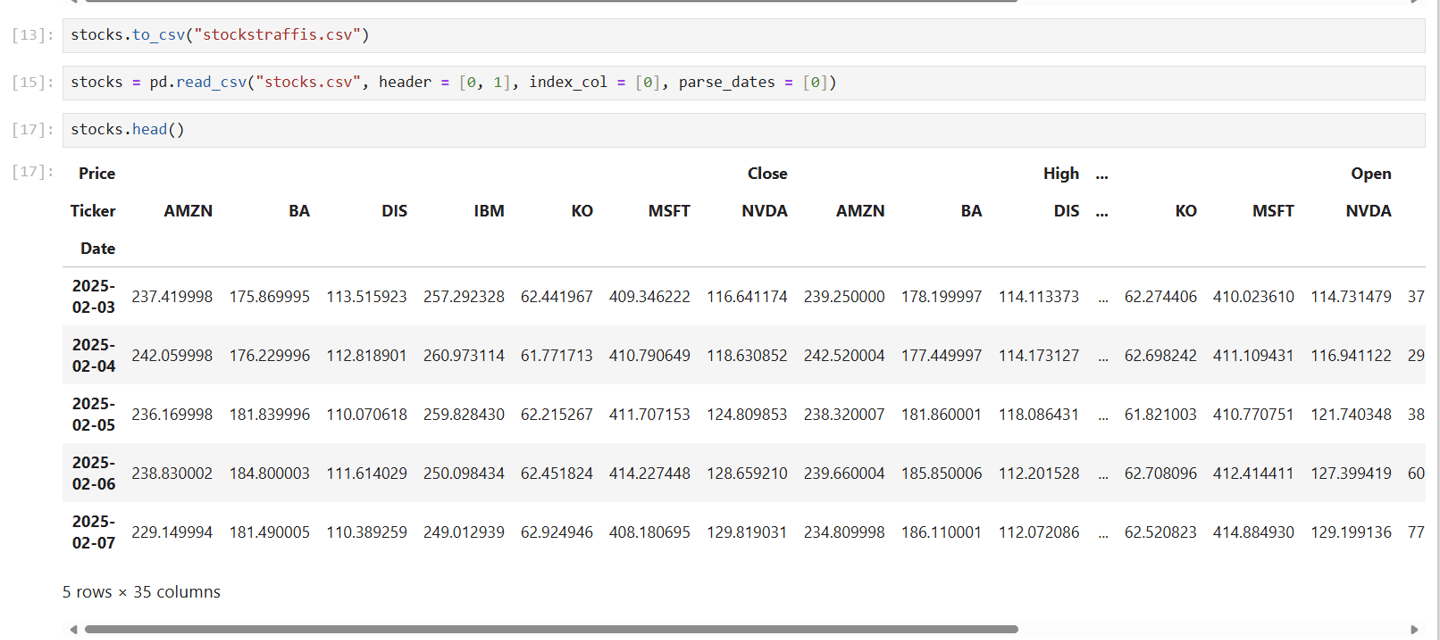Click the value 236.169998
1440x640 pixels.
coord(172,415)
